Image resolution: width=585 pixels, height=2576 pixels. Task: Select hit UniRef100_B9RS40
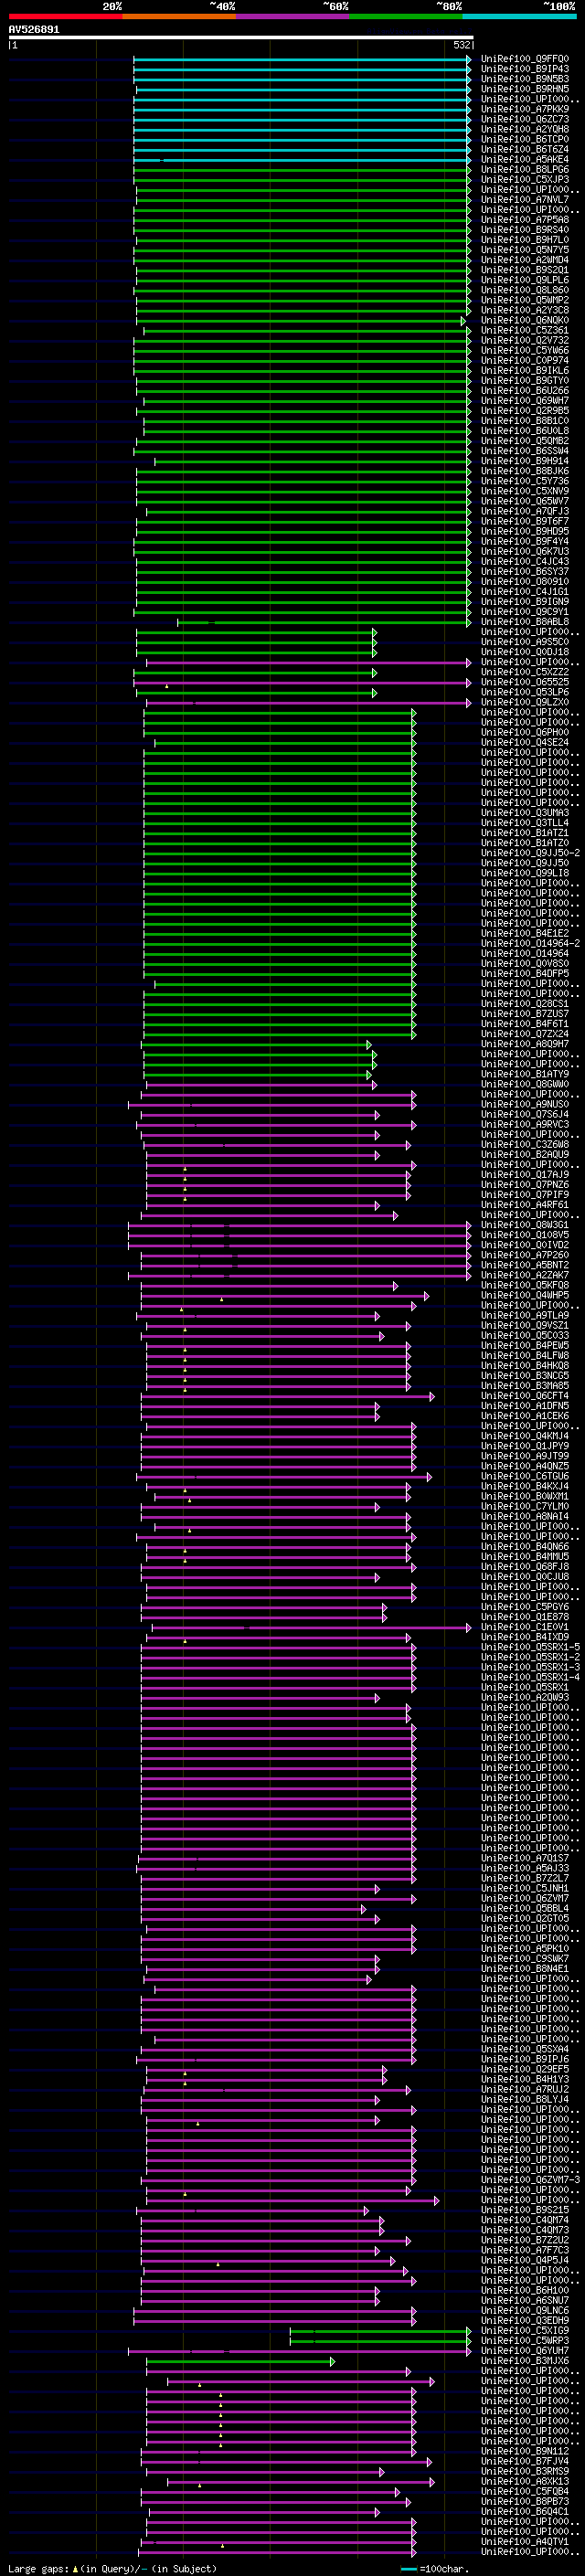[x=525, y=230]
